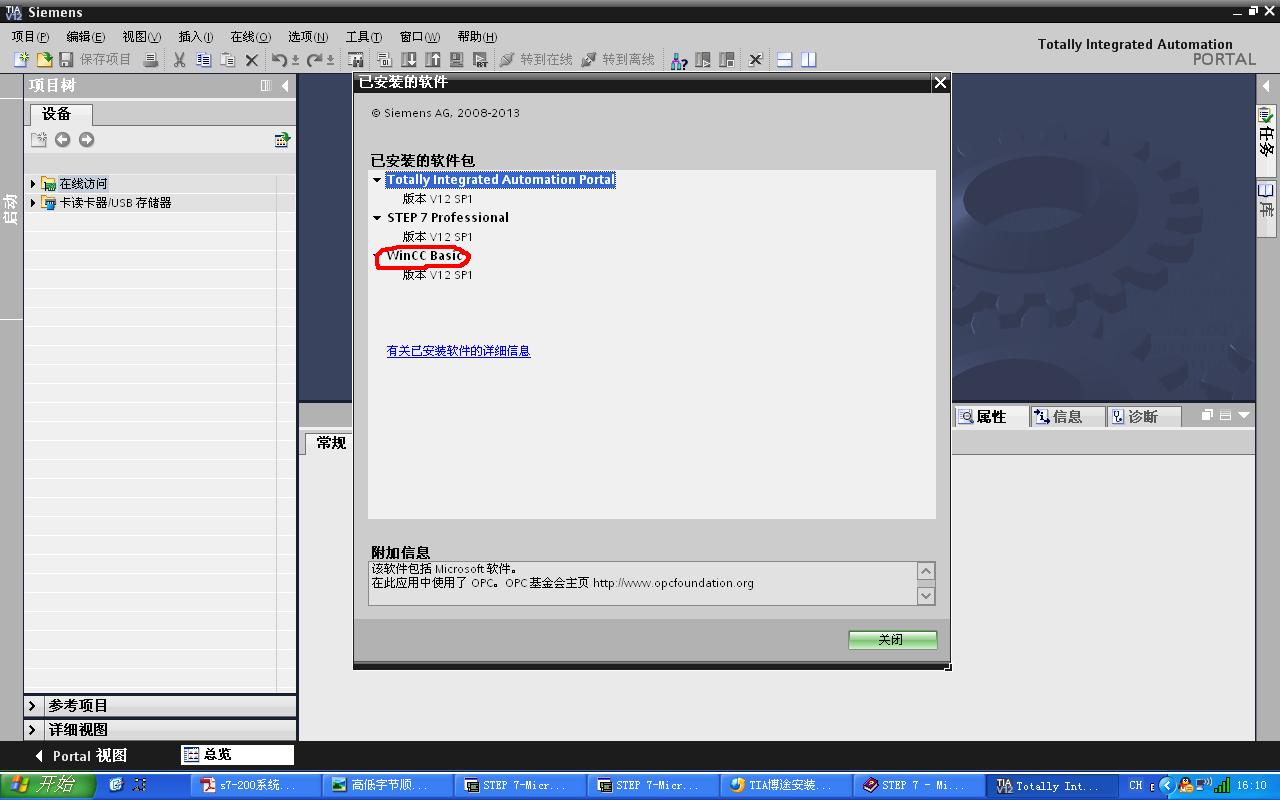Open the 编辑(E) menu

(85, 37)
